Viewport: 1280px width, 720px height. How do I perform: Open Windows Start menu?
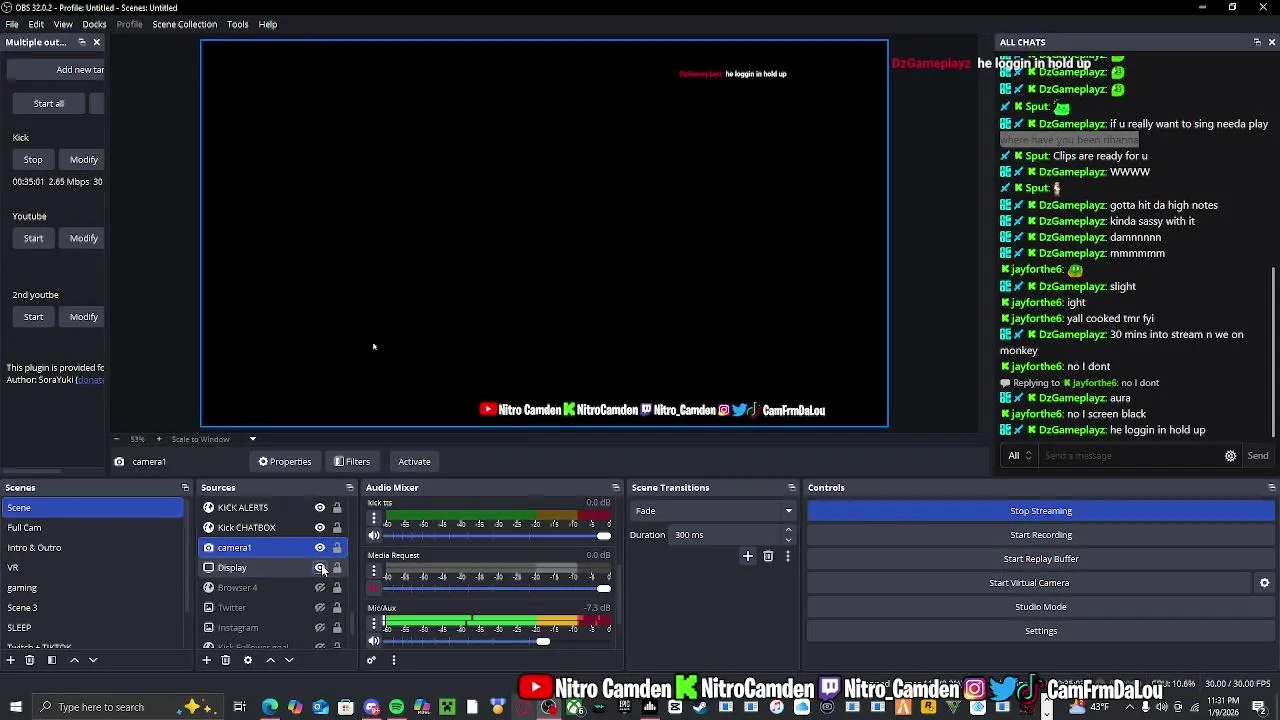coord(15,707)
